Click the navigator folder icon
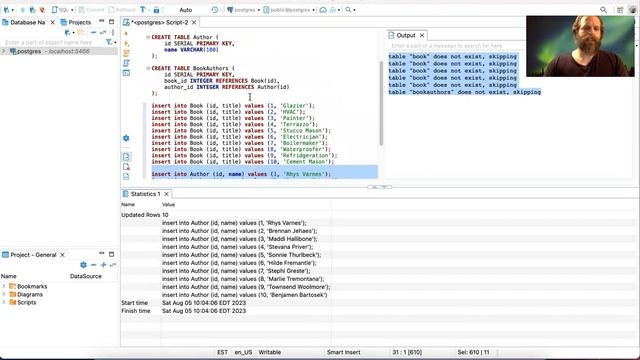 tap(81, 32)
